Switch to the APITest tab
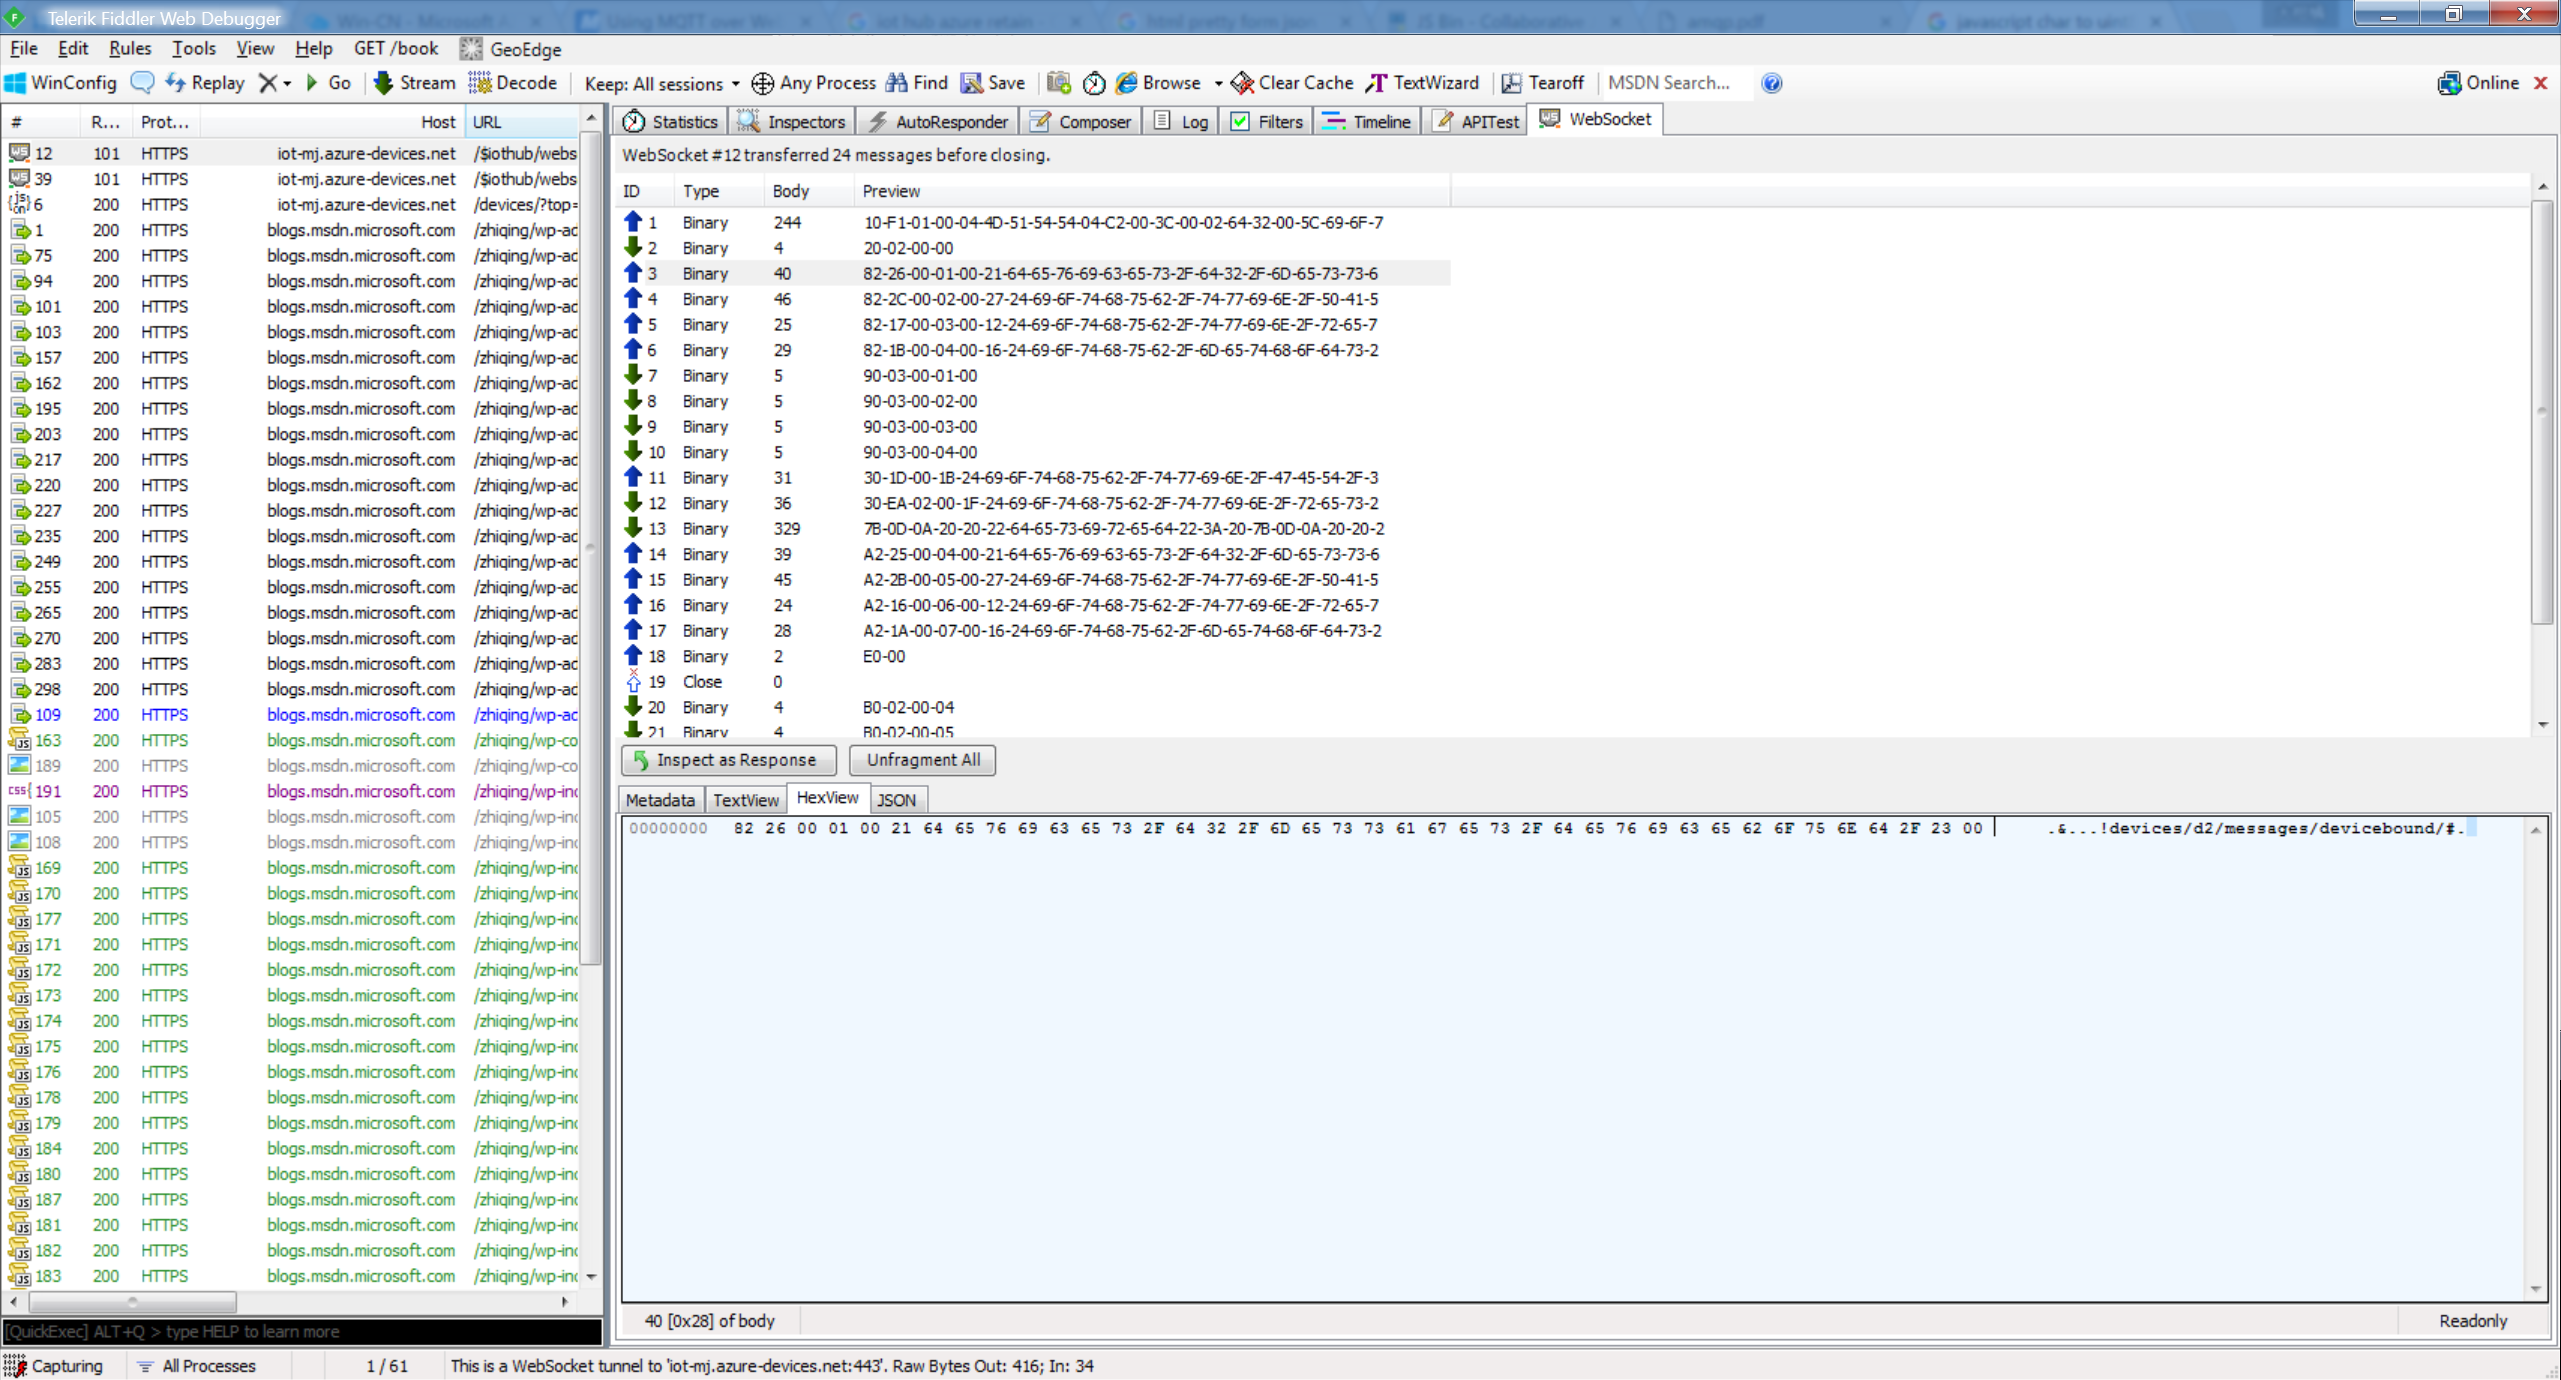The image size is (2561, 1380). click(1476, 121)
